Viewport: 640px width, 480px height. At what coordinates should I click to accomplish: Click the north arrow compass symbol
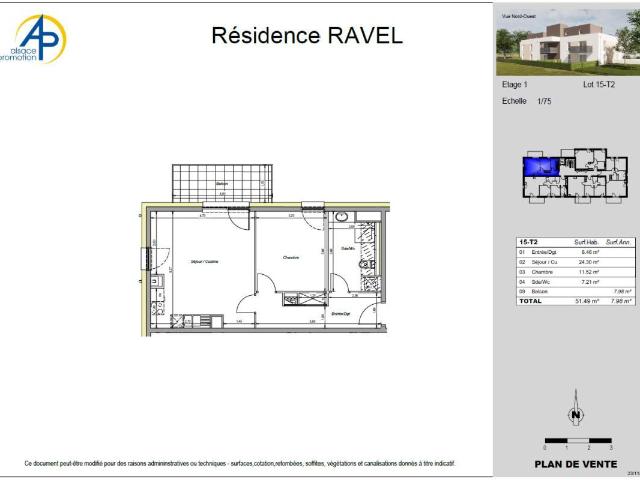click(576, 408)
